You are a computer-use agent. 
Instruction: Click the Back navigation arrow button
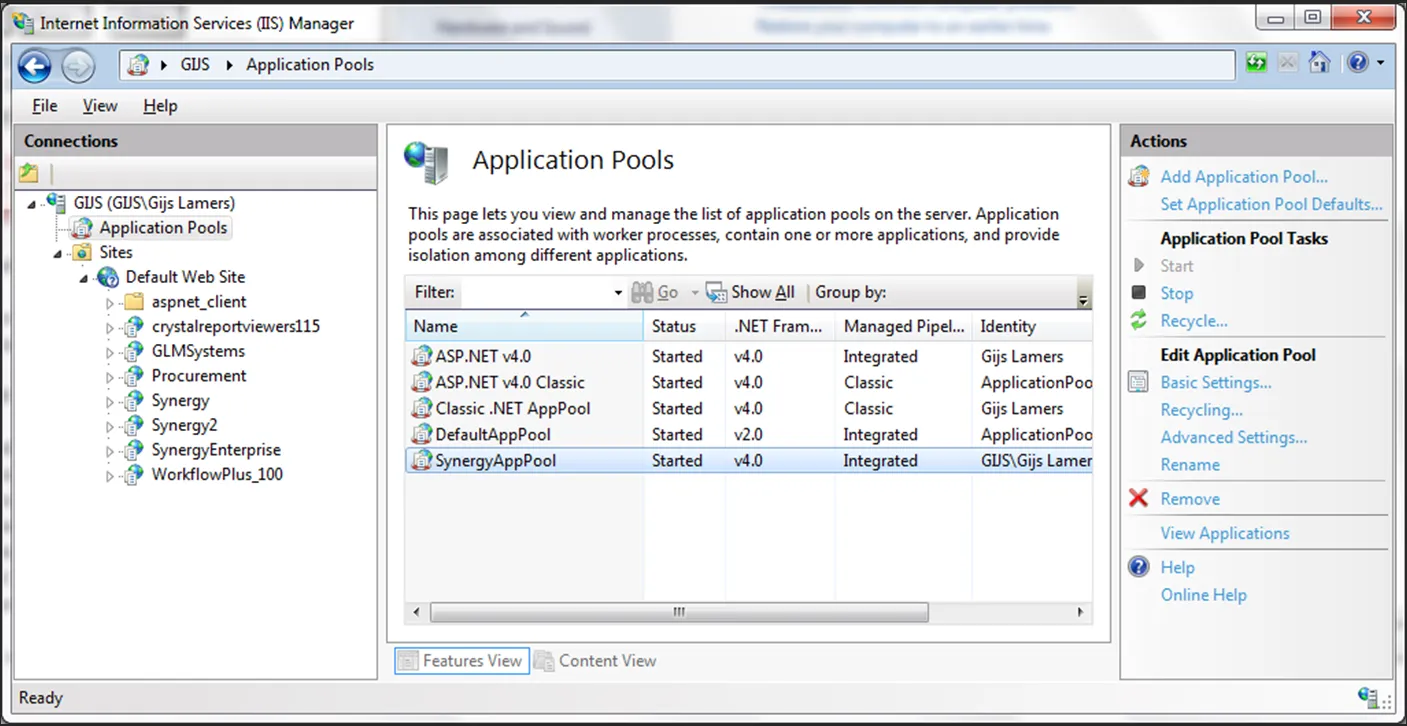pyautogui.click(x=34, y=66)
